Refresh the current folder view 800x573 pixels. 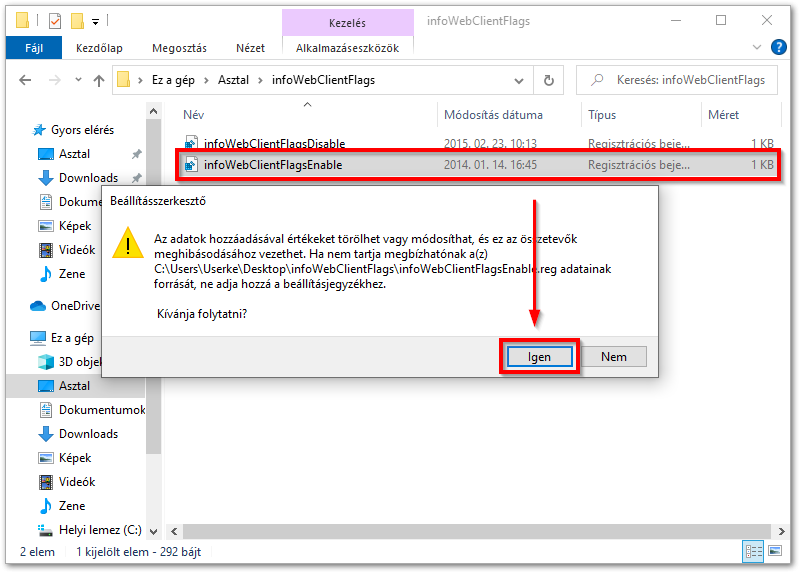pos(548,81)
